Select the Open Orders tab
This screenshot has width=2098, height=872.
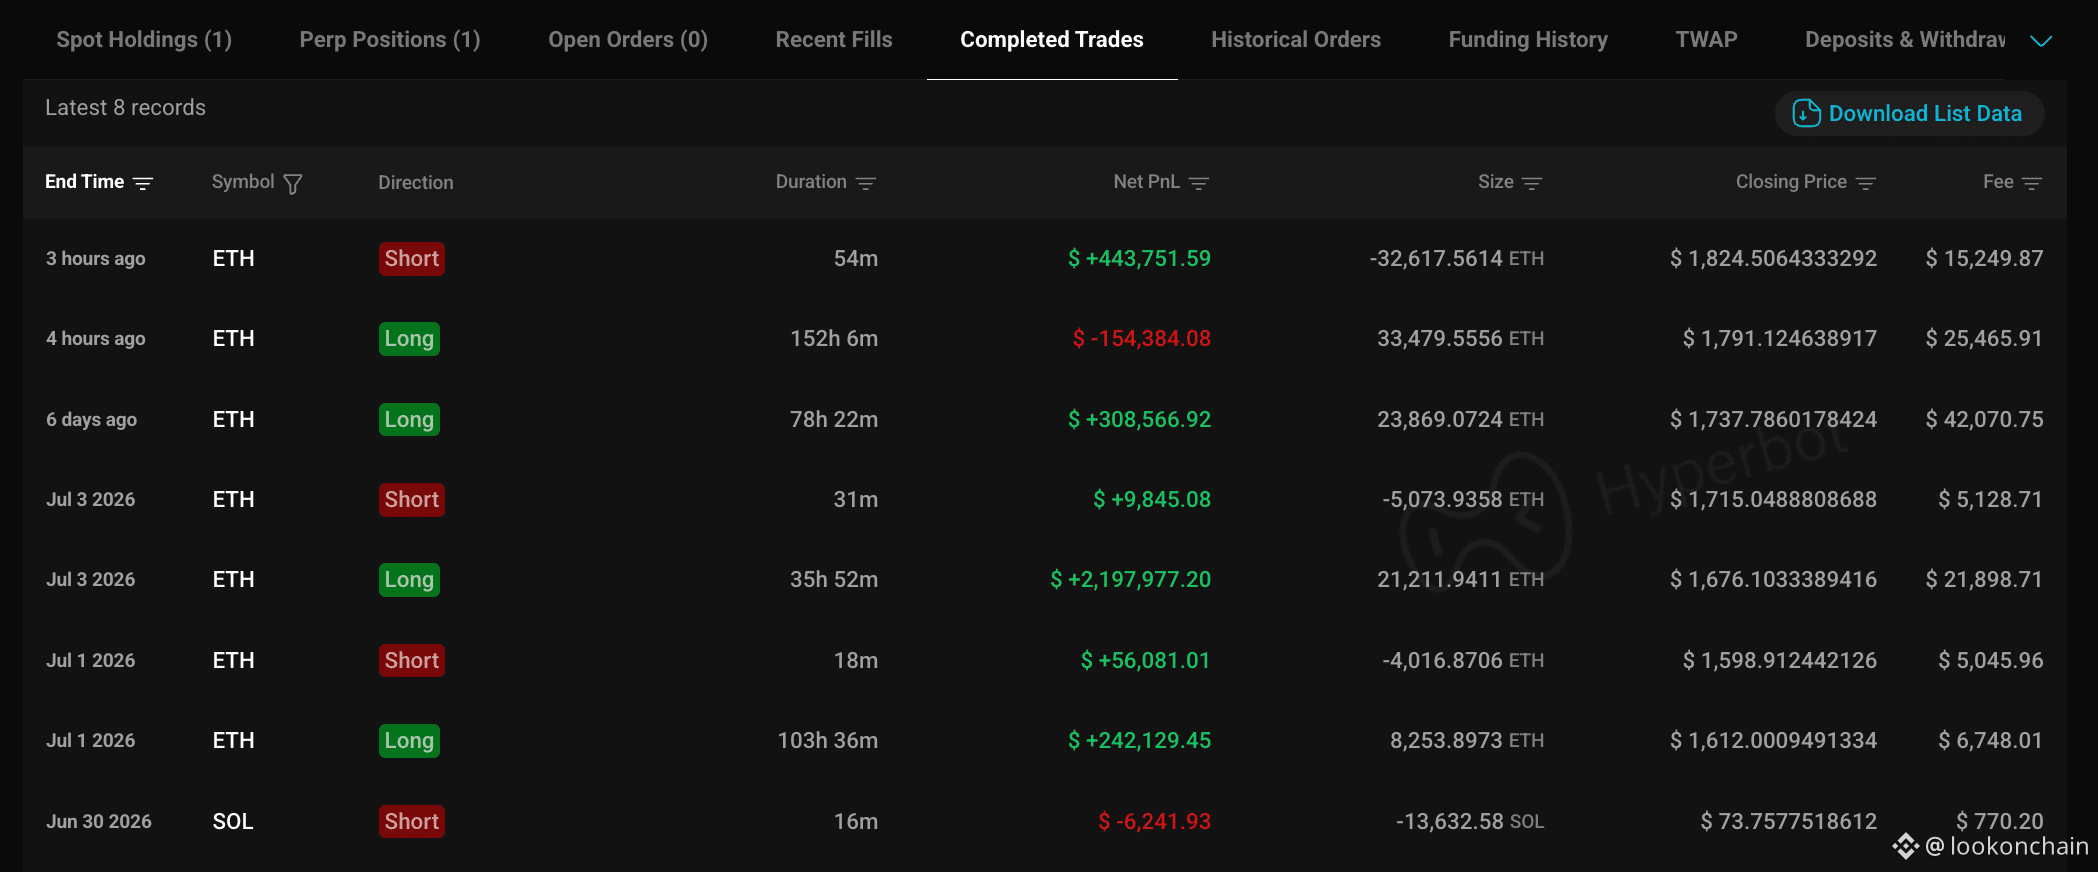tap(628, 39)
